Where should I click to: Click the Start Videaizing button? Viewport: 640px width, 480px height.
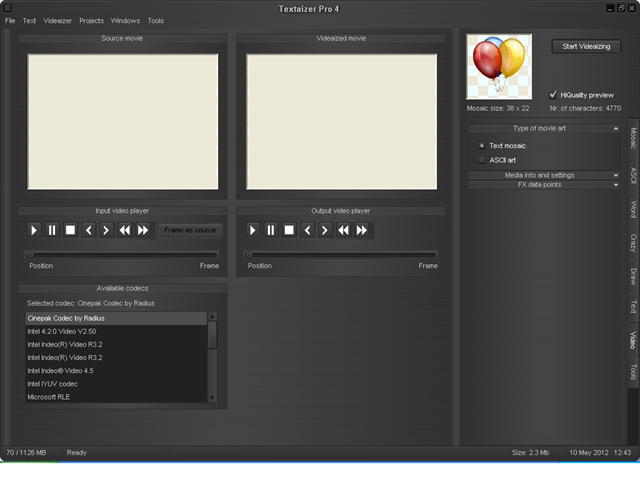586,46
